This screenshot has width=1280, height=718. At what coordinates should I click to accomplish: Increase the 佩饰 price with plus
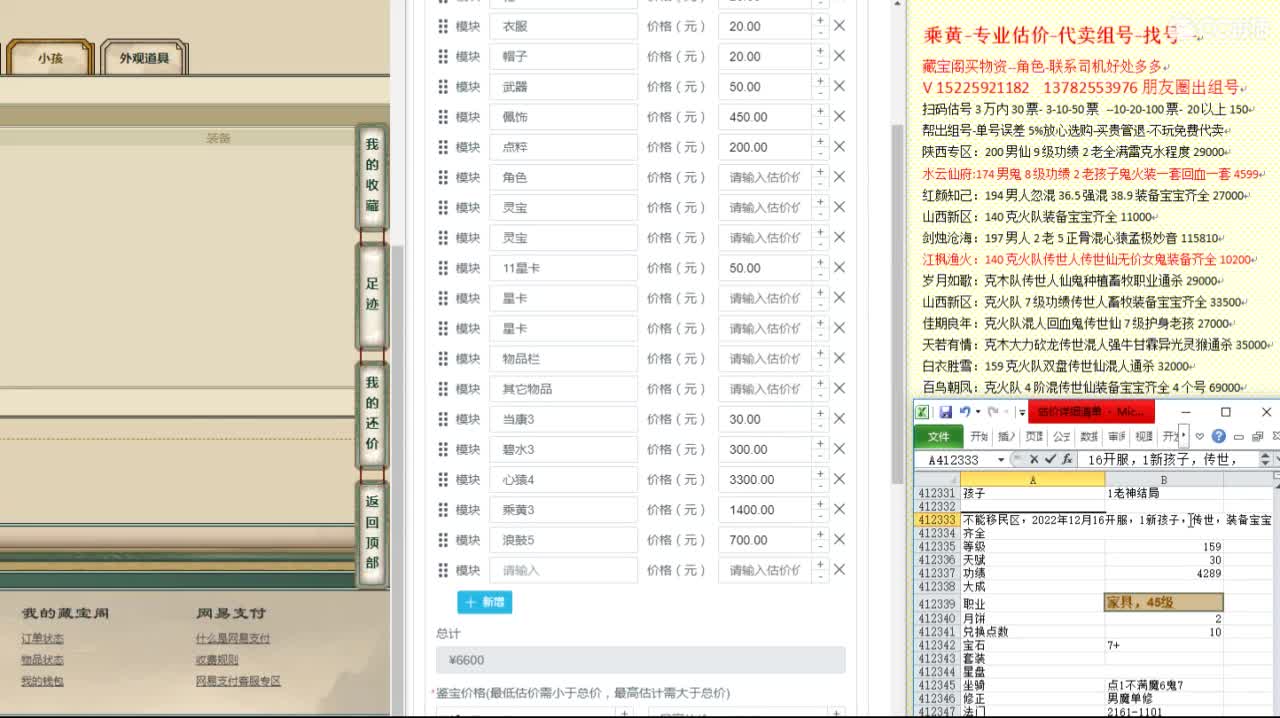point(820,111)
